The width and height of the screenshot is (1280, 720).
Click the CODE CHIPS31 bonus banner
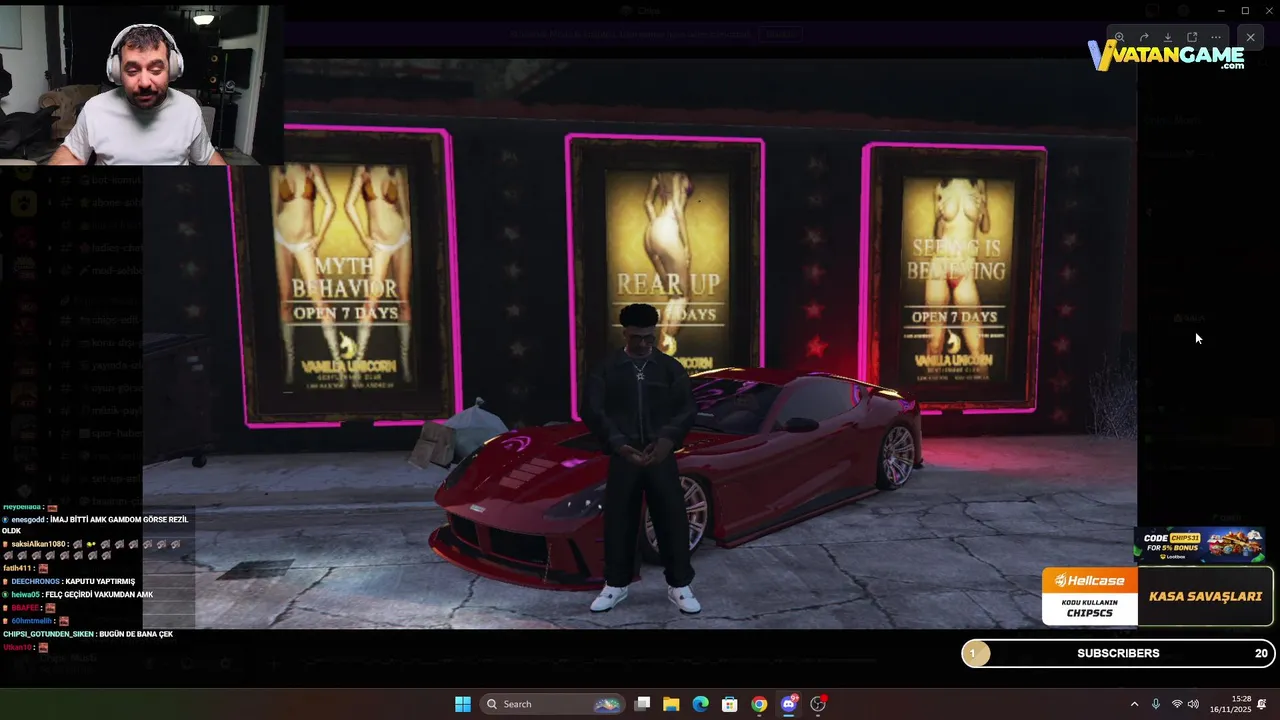1199,545
